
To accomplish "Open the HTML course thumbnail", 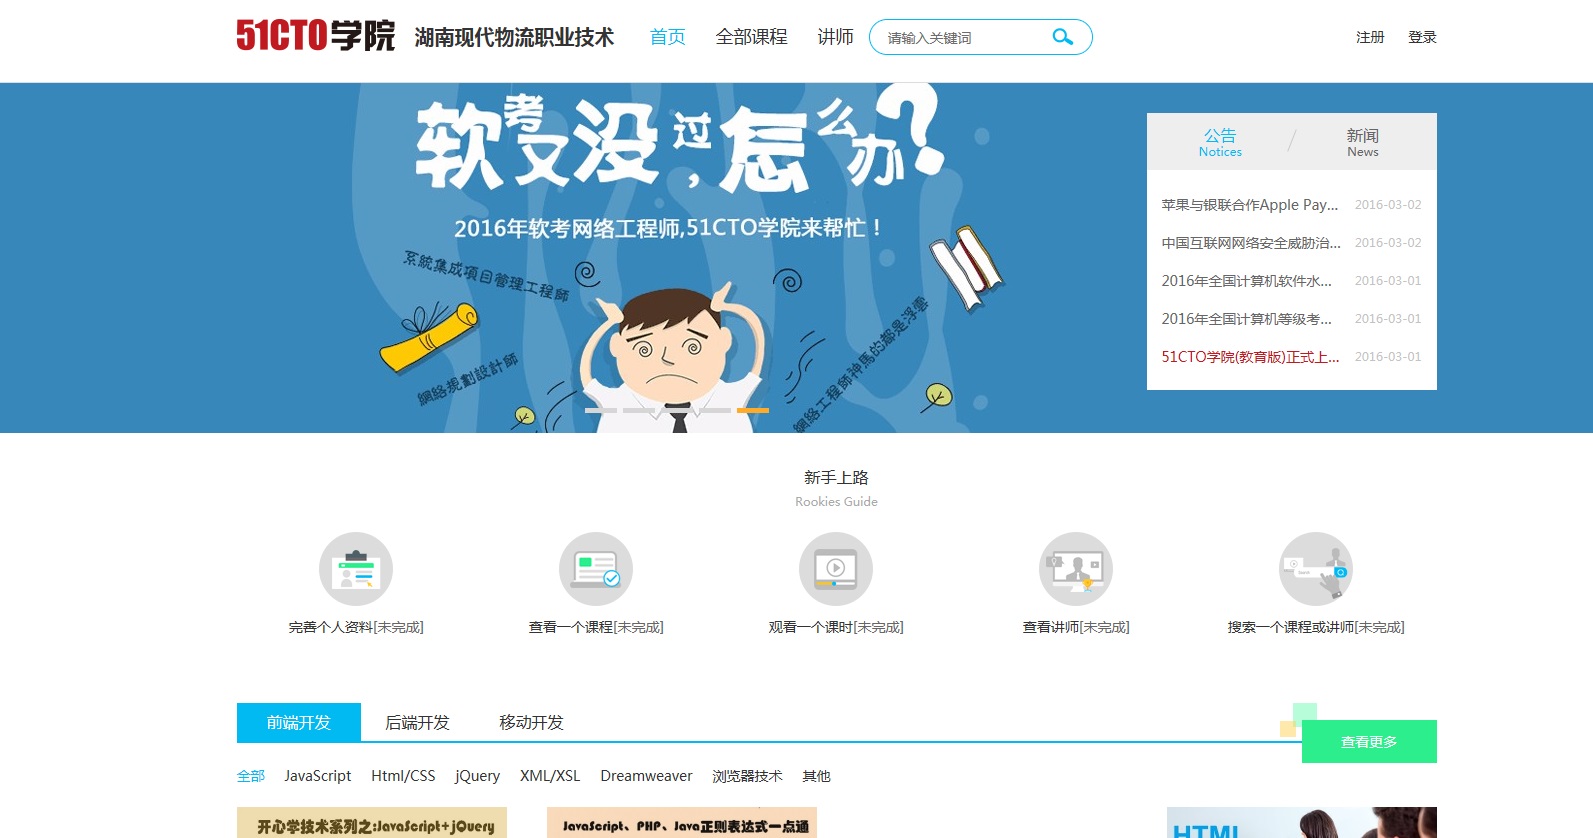I will pyautogui.click(x=1302, y=822).
